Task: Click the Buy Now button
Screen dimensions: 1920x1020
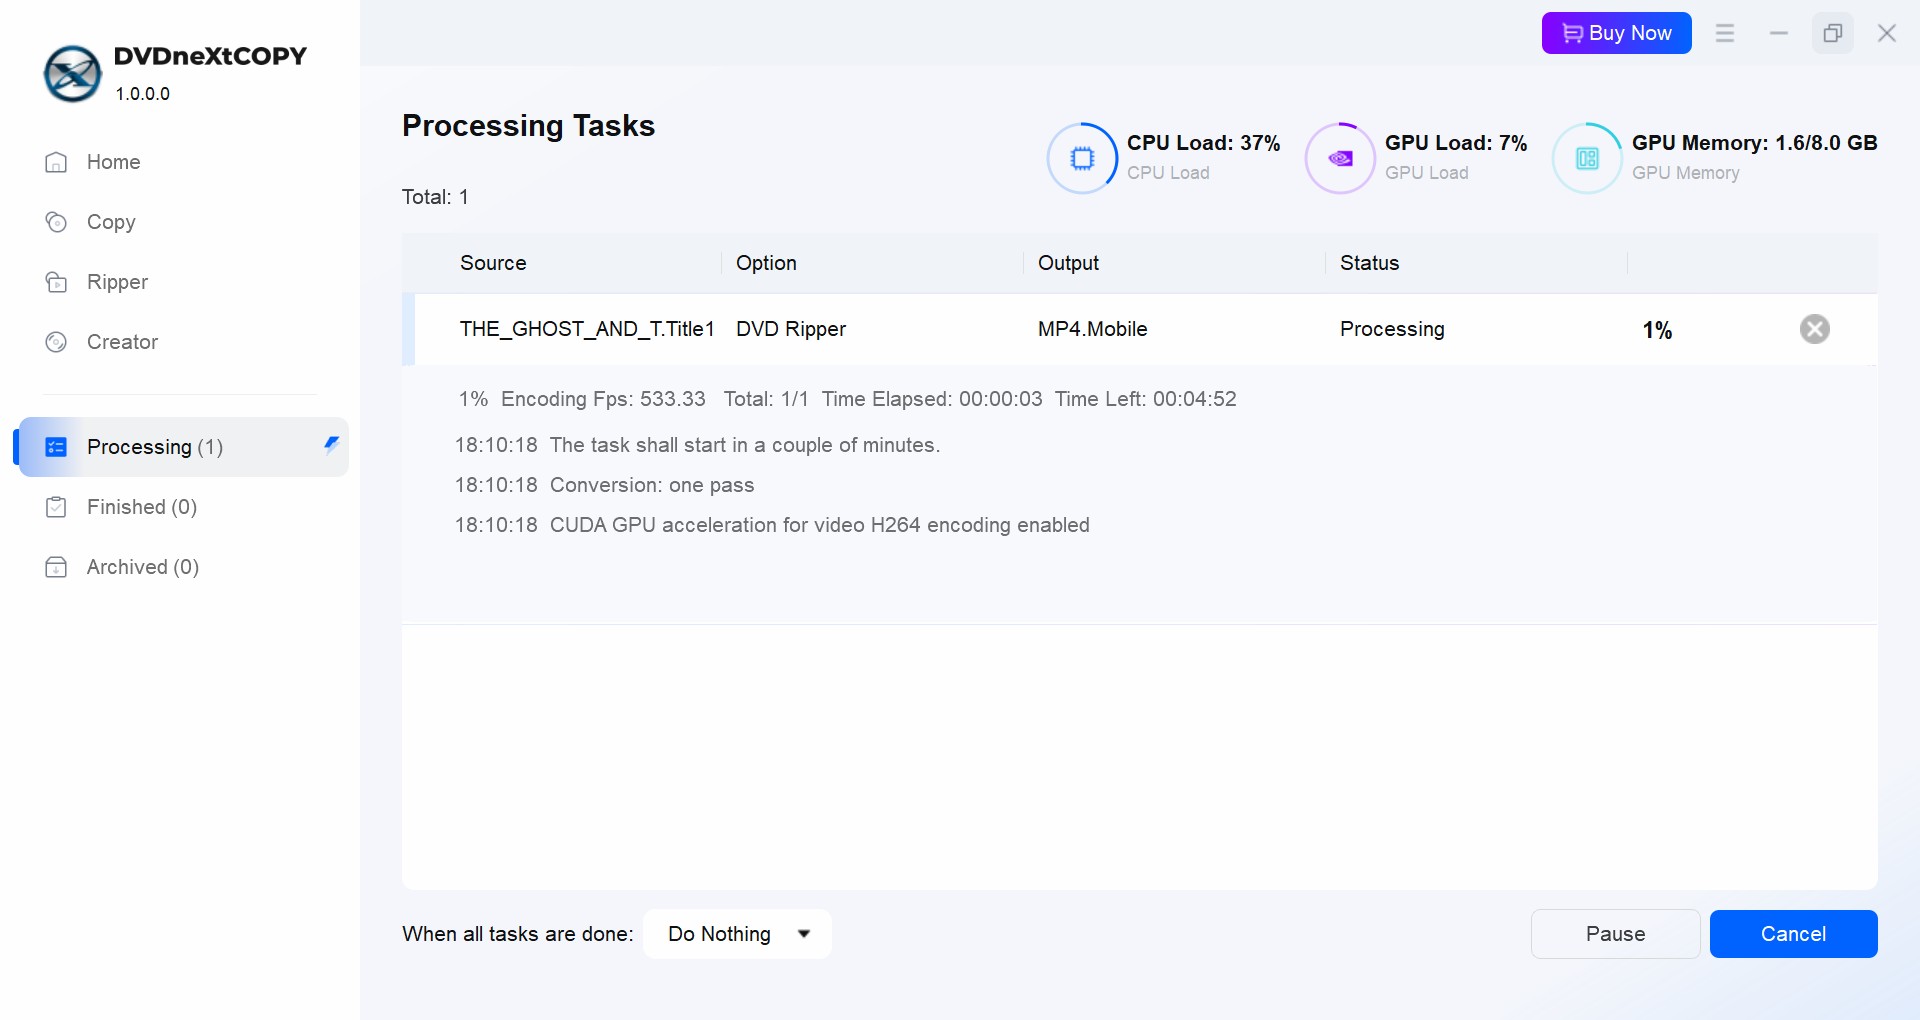Action: point(1616,33)
